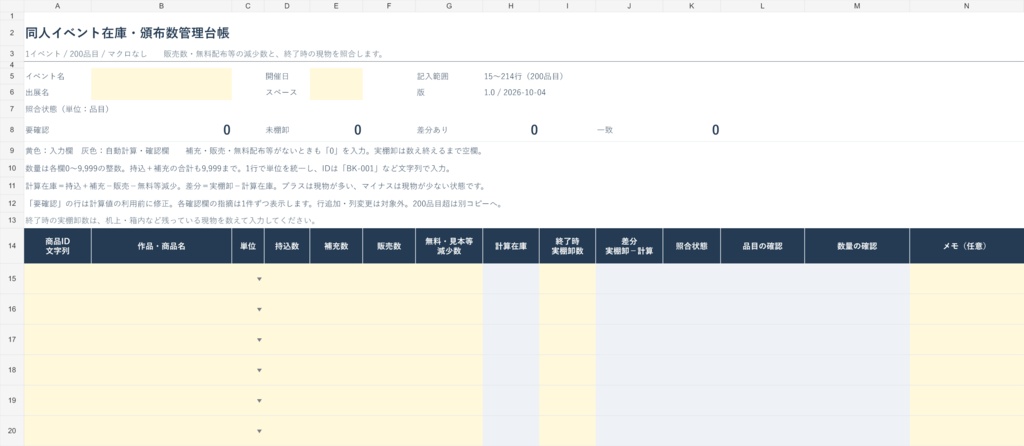
Task: Click the 商品ID 文字列 column header
Action: (x=57, y=246)
